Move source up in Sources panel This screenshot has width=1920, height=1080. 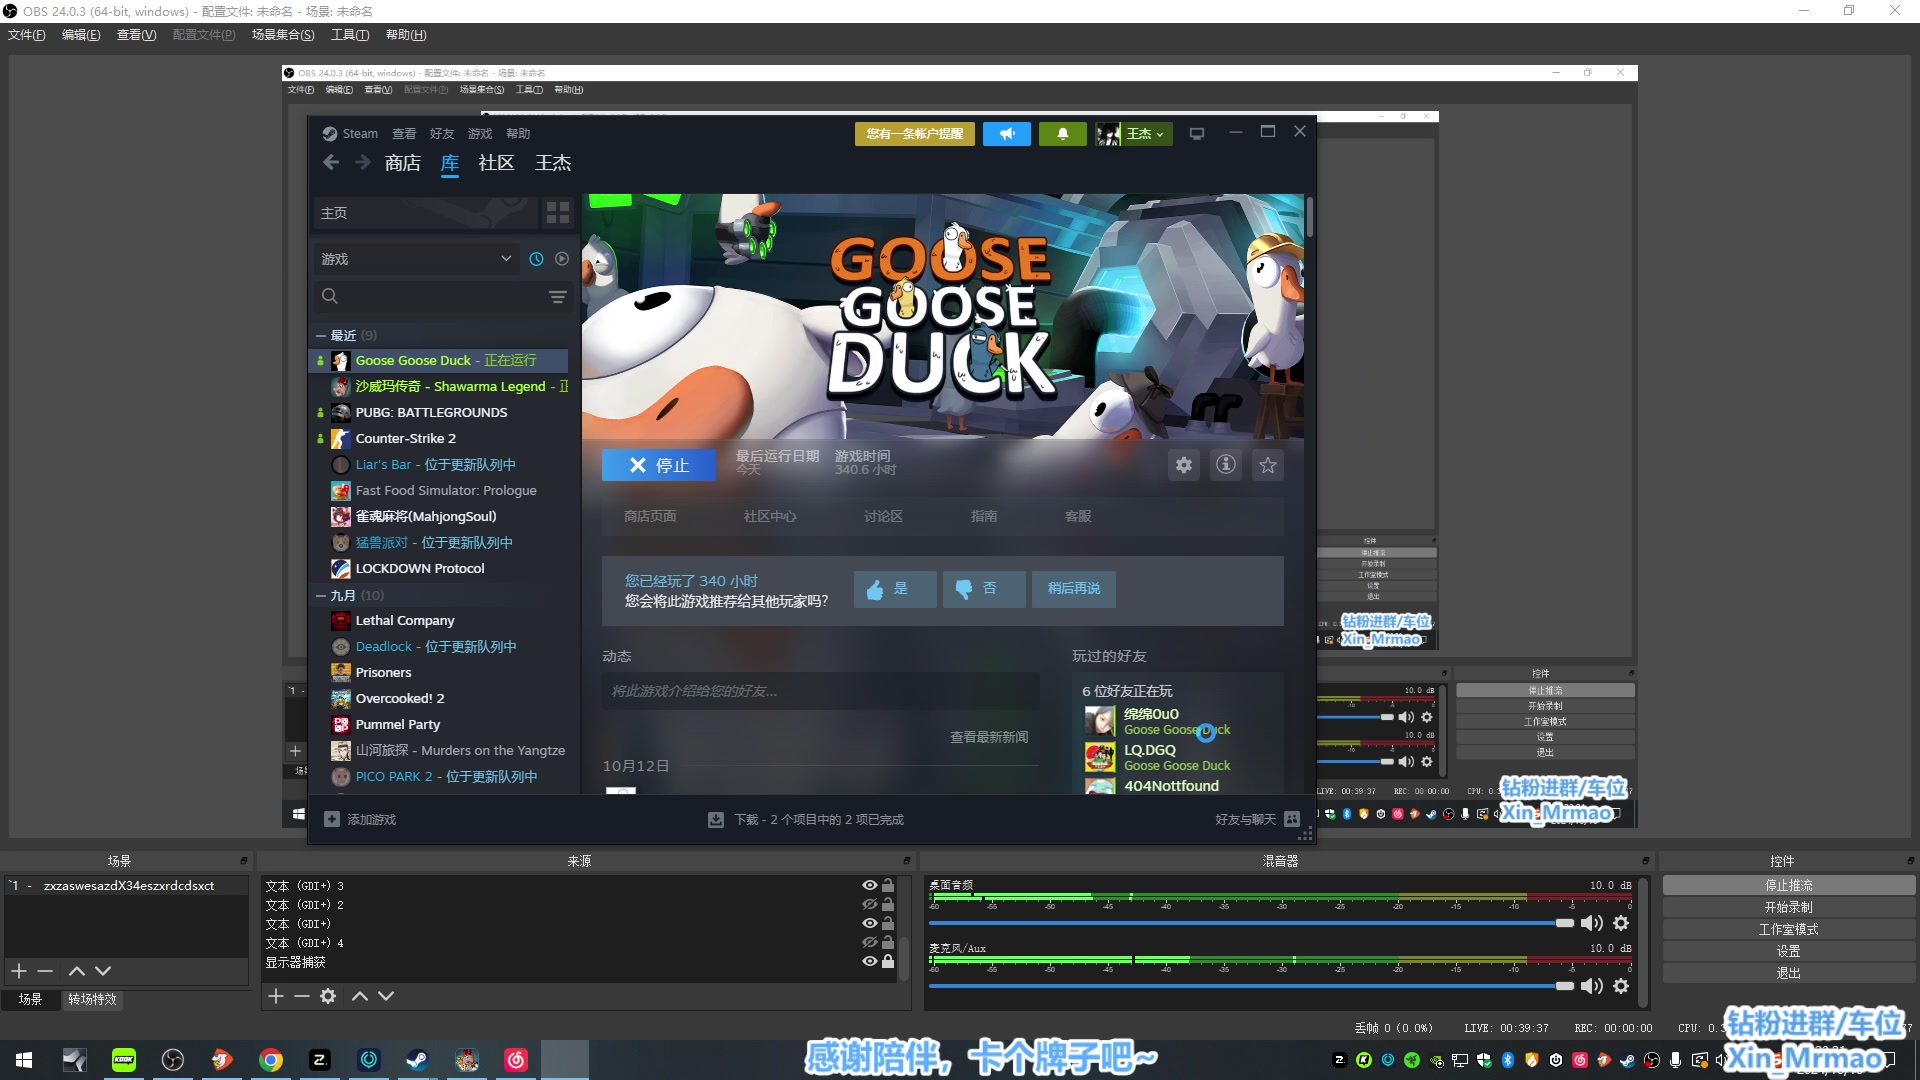coord(360,996)
